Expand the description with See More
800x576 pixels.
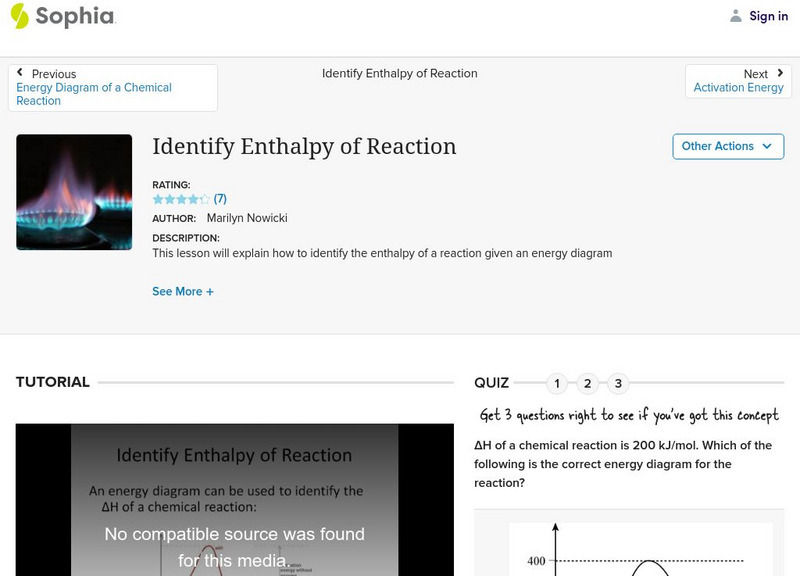pyautogui.click(x=183, y=290)
